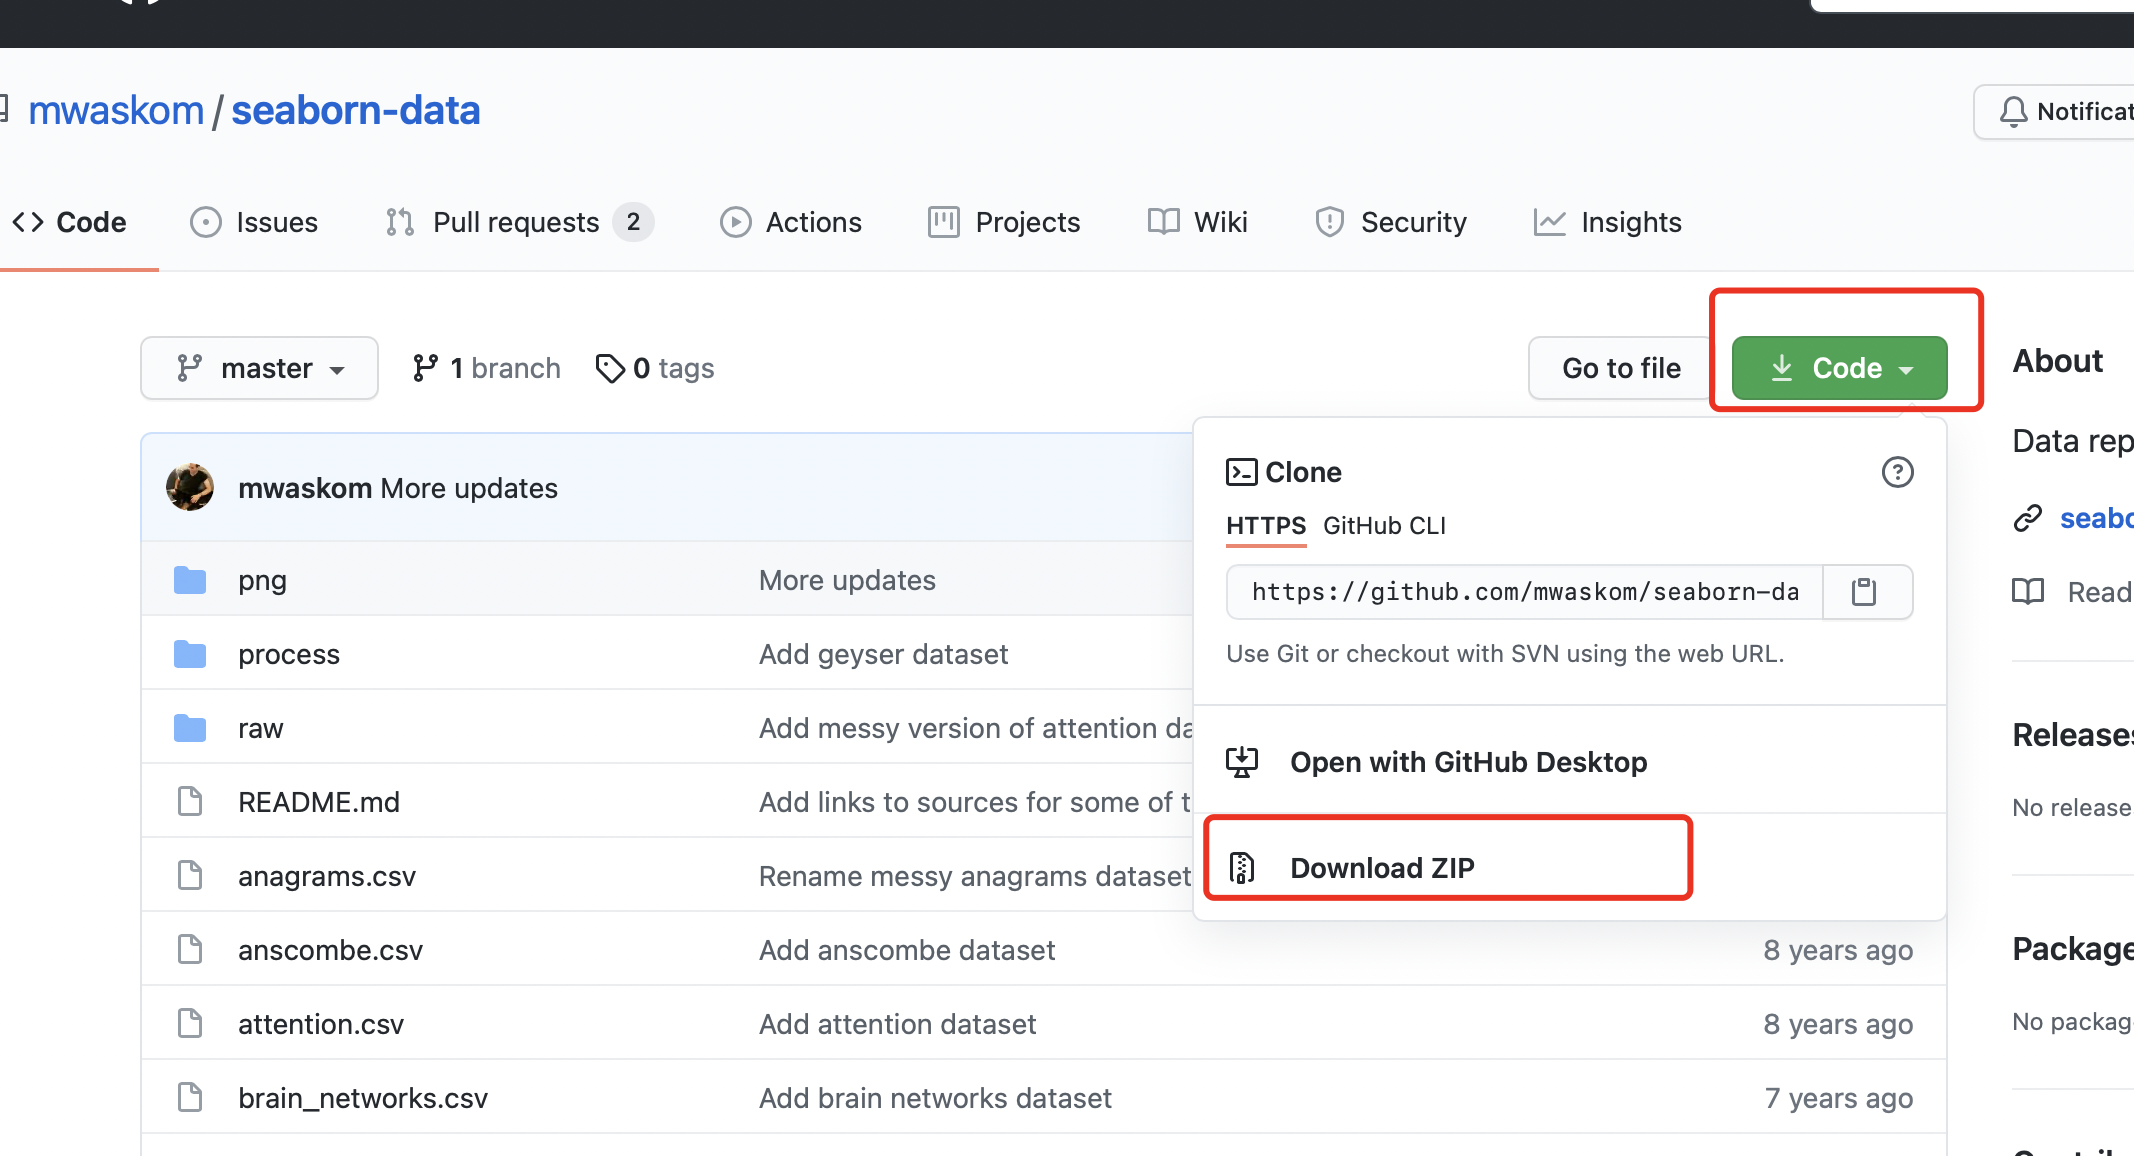Click the Security shield icon

[1330, 222]
